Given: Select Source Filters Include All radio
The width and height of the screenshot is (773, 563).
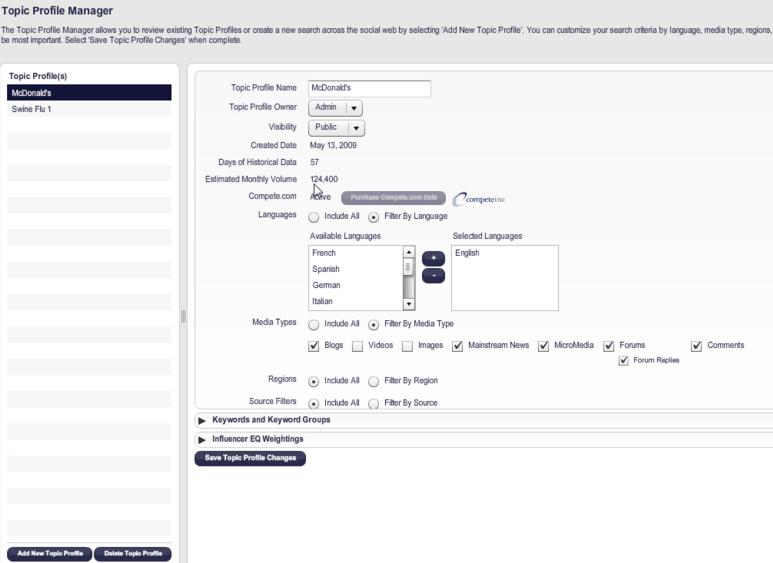Looking at the screenshot, I should [x=314, y=403].
